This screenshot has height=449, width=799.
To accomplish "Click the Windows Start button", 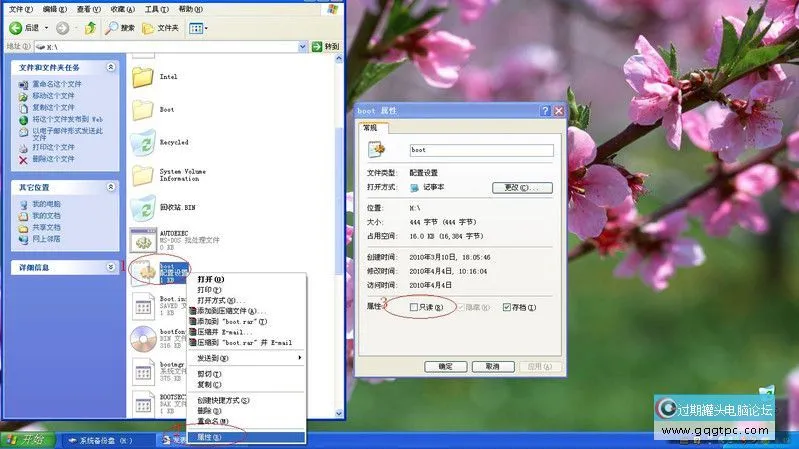I will pyautogui.click(x=29, y=440).
